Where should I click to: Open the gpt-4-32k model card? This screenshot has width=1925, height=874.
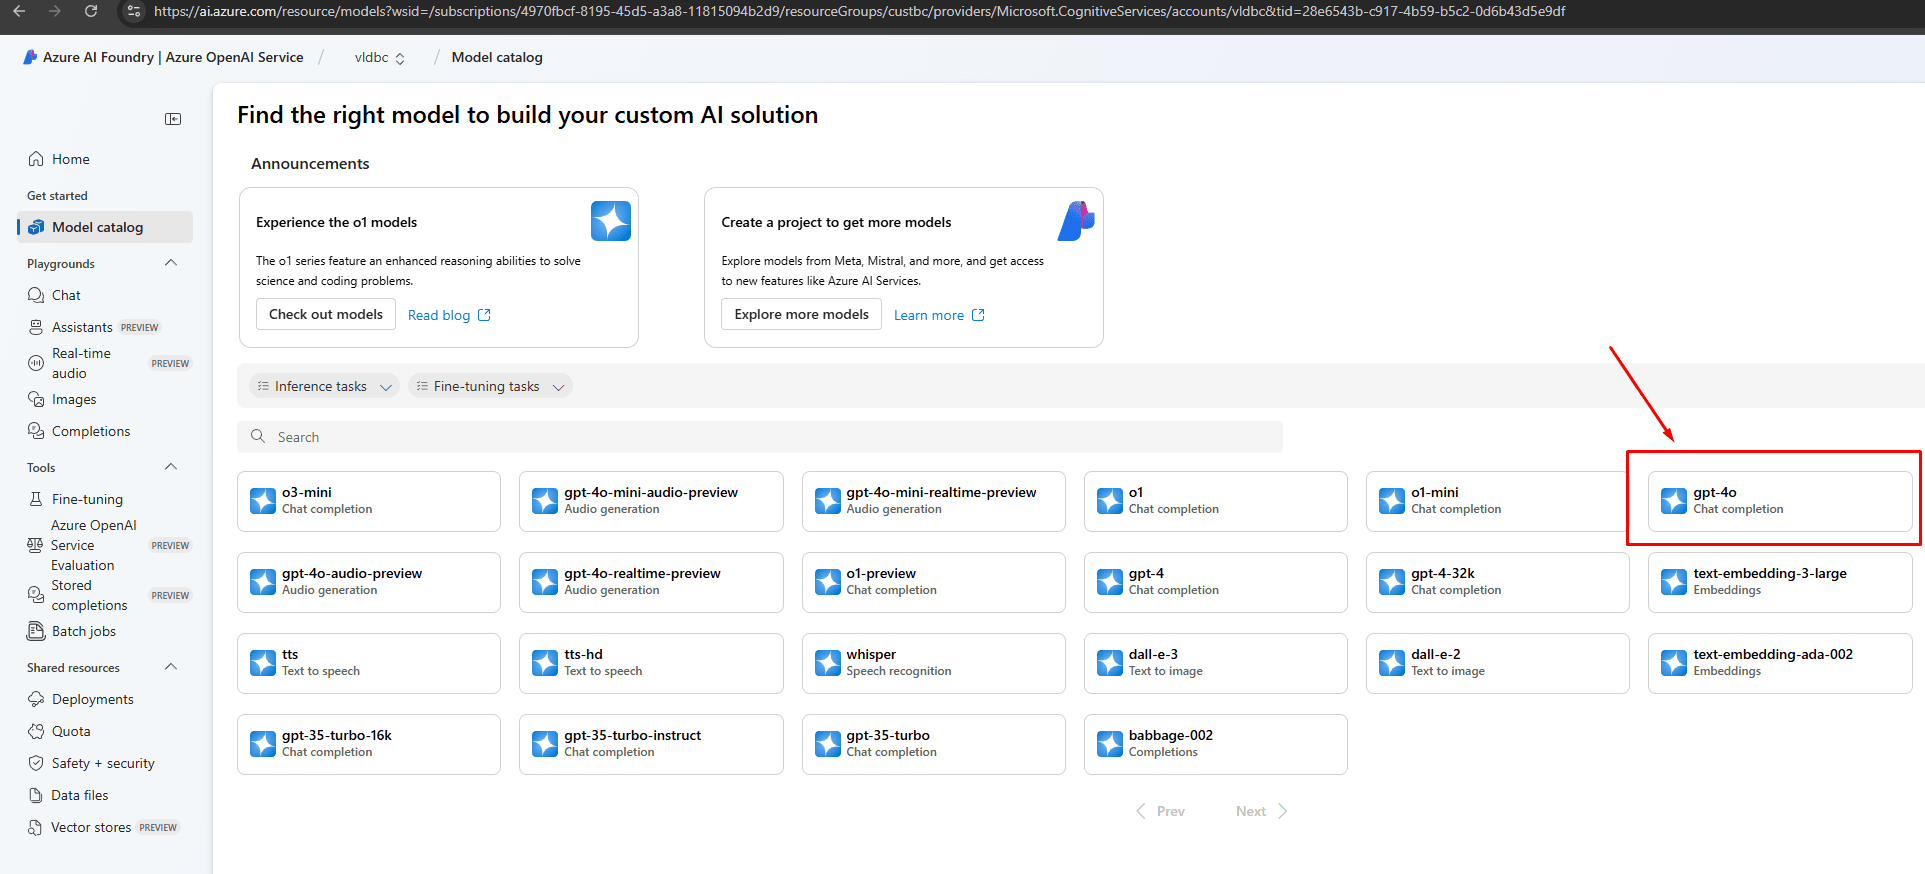pos(1498,582)
